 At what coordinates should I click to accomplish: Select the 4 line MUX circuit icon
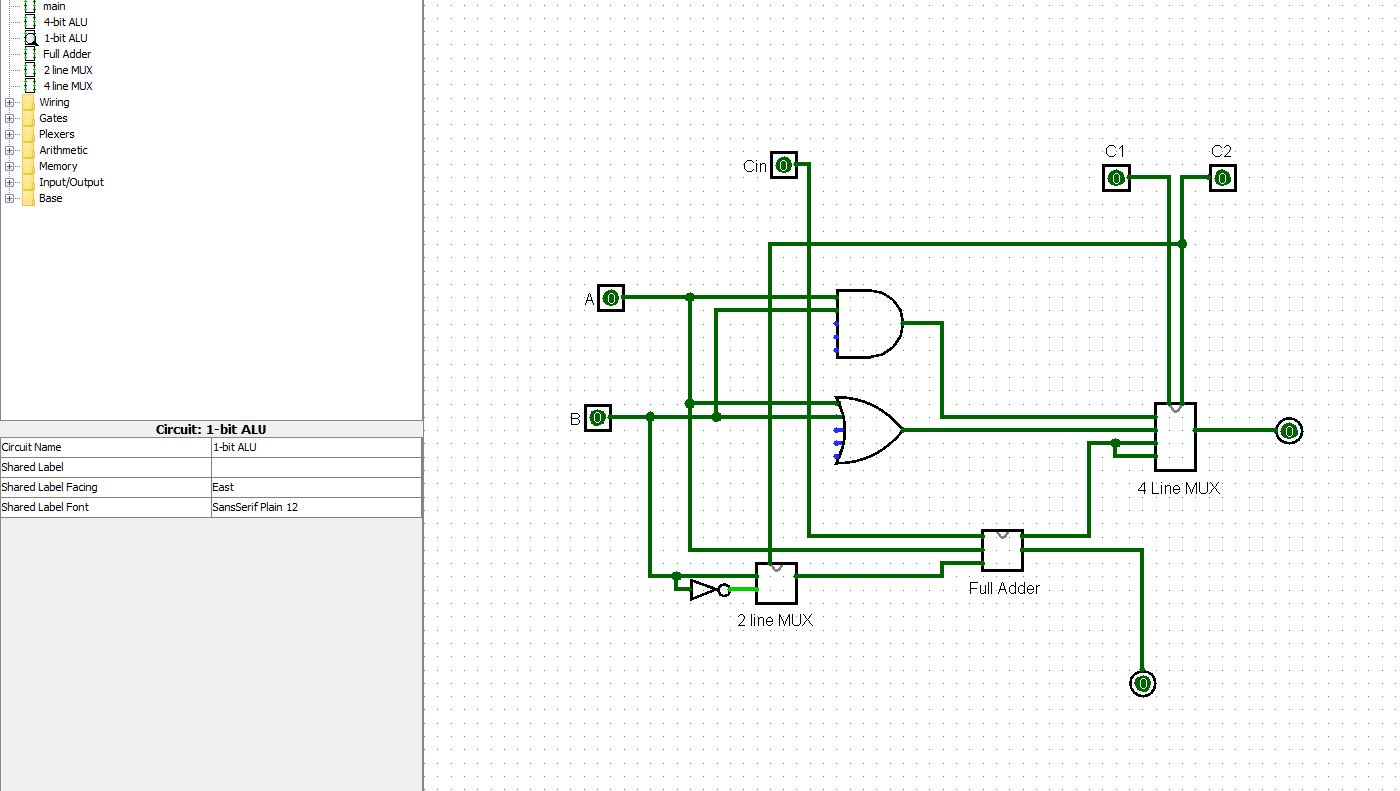31,86
